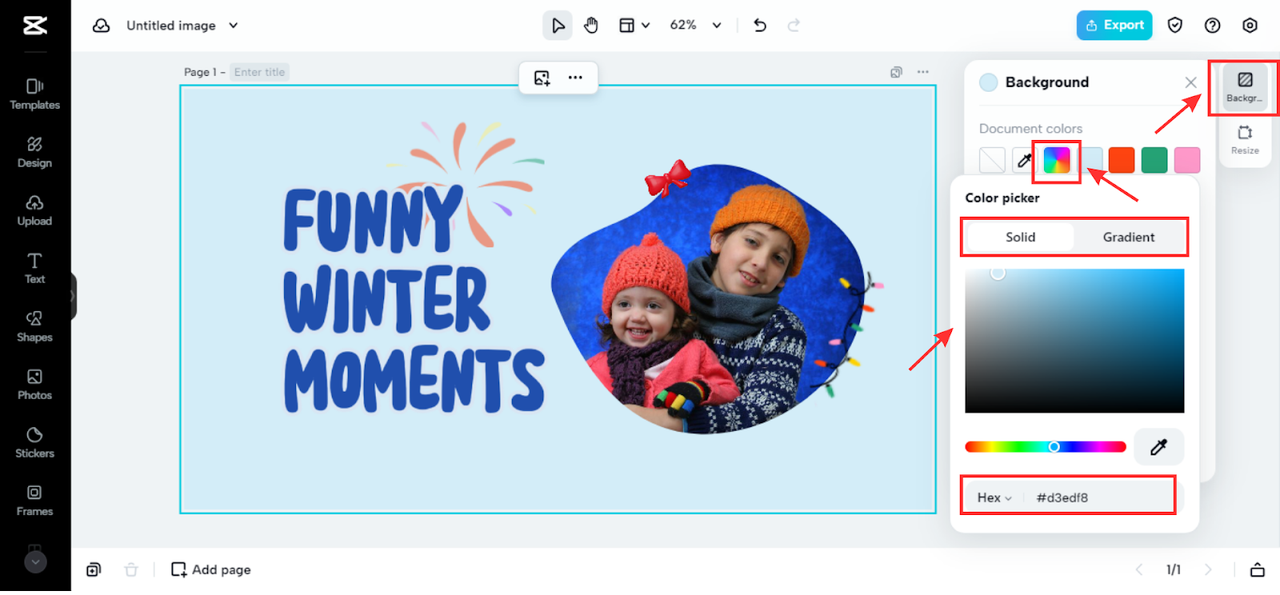Expand more sidebar tools with down arrow
1280x595 pixels.
(35, 562)
